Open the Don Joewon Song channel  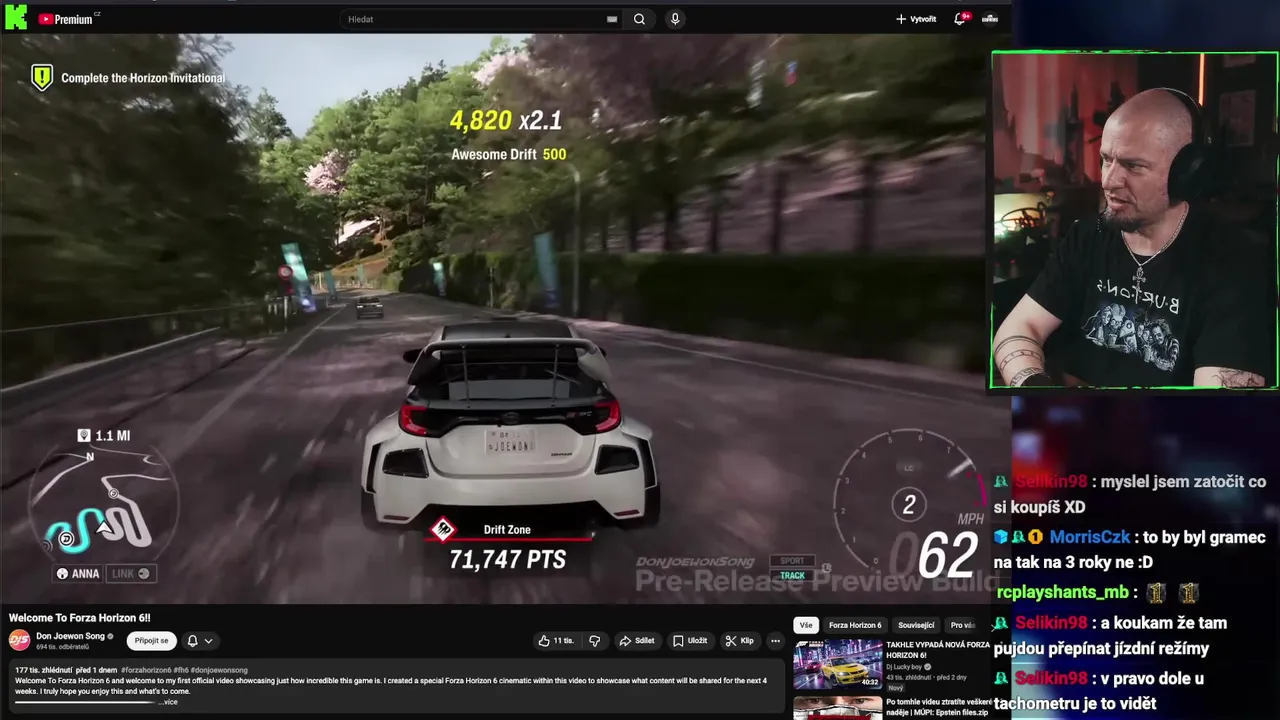(70, 636)
